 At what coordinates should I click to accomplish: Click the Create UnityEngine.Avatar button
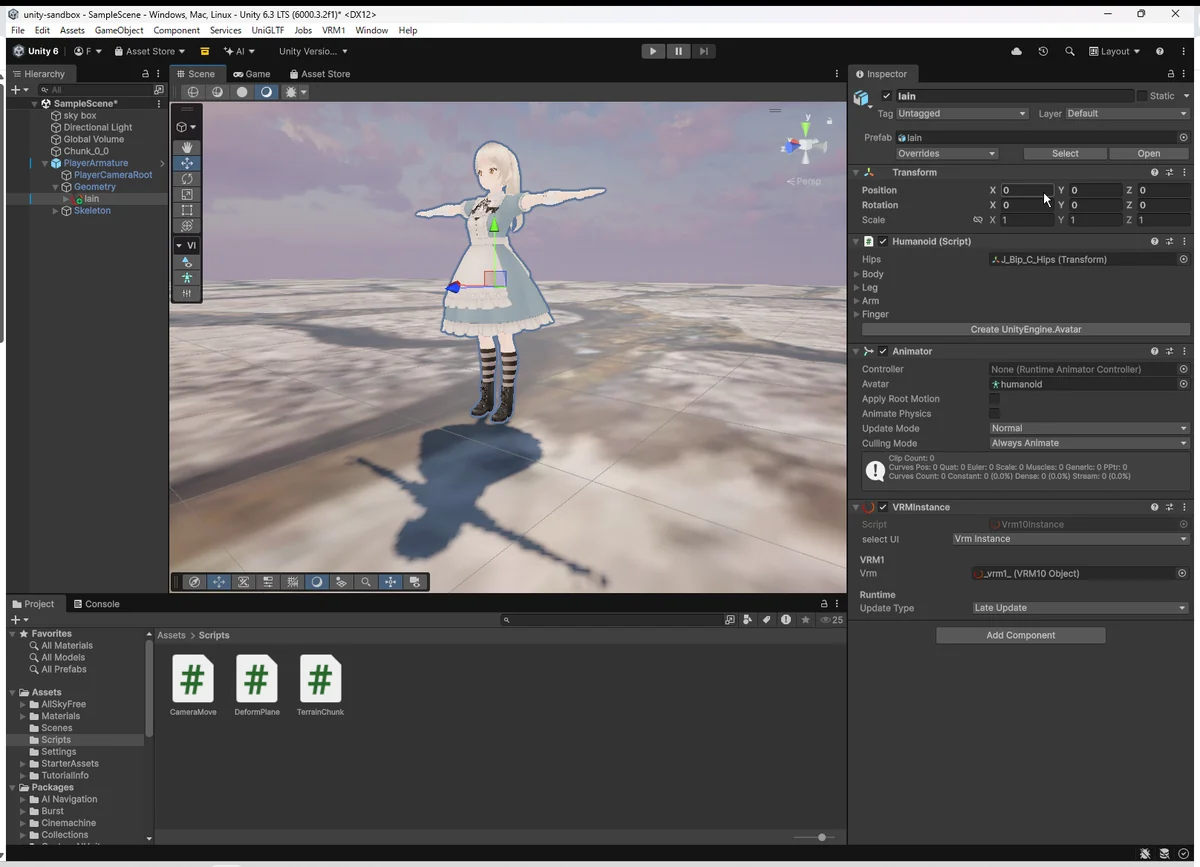1025,329
